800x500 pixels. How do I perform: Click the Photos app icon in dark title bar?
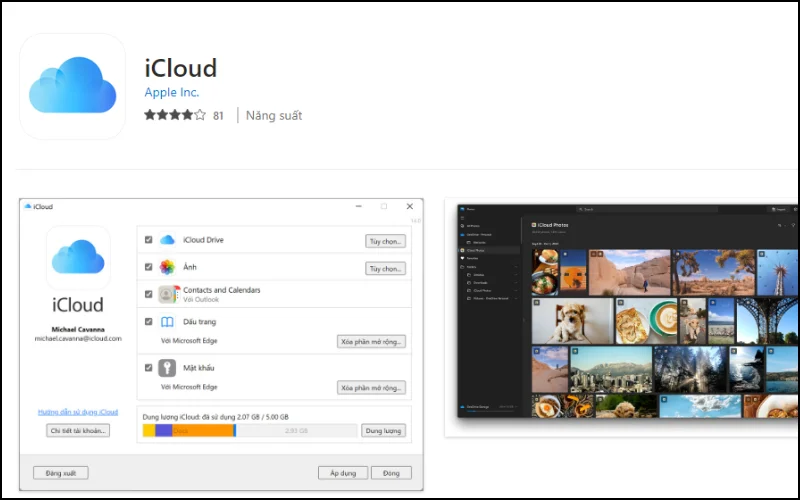(x=462, y=209)
